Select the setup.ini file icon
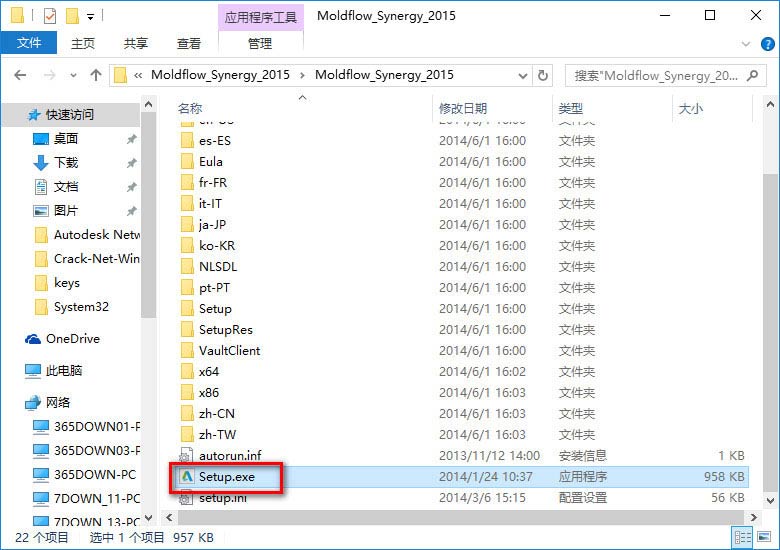Image resolution: width=780 pixels, height=550 pixels. click(x=186, y=498)
